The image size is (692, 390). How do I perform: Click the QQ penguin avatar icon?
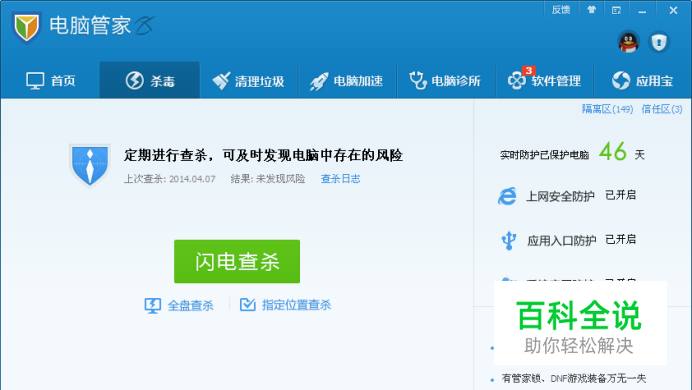[628, 42]
